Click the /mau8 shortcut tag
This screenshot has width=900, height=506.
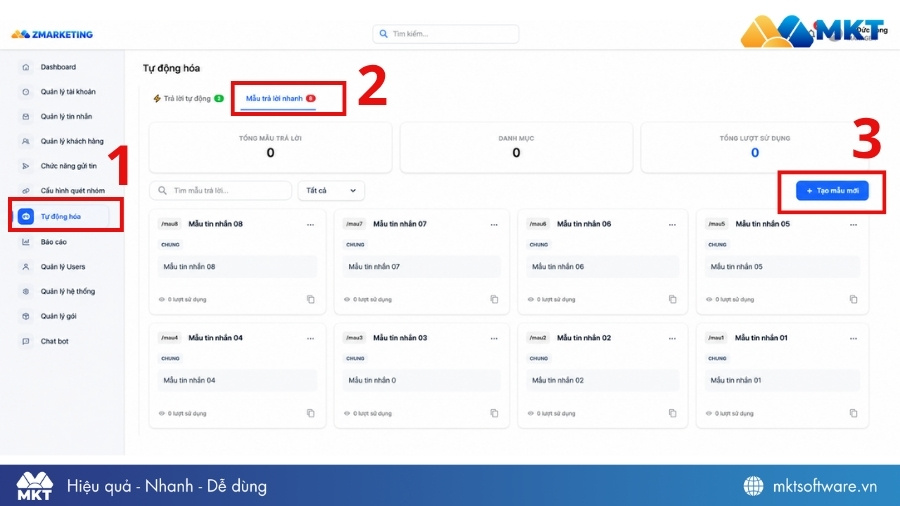pyautogui.click(x=170, y=224)
